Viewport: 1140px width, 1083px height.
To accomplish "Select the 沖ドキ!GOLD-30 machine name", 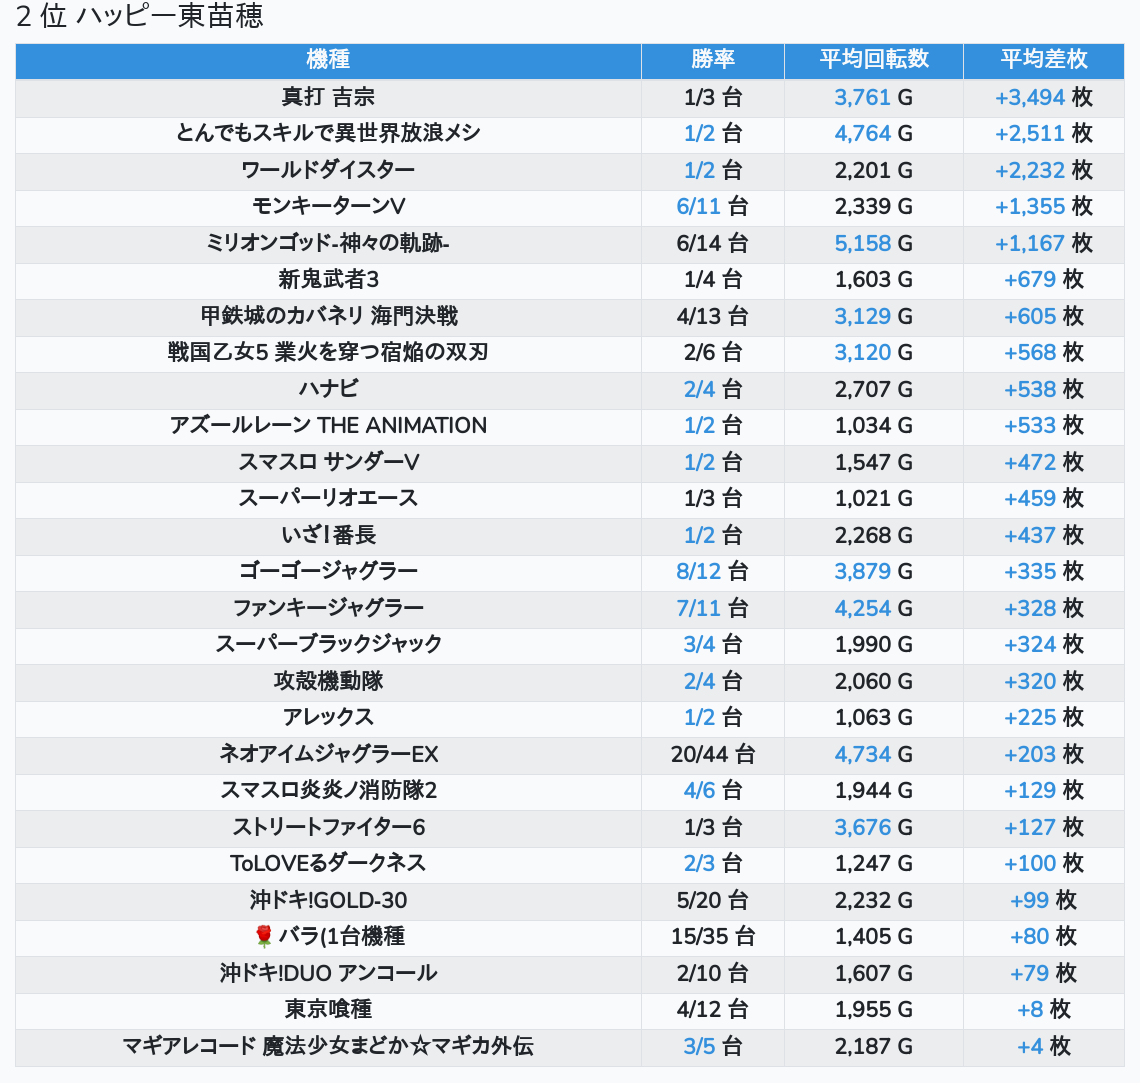I will [328, 900].
